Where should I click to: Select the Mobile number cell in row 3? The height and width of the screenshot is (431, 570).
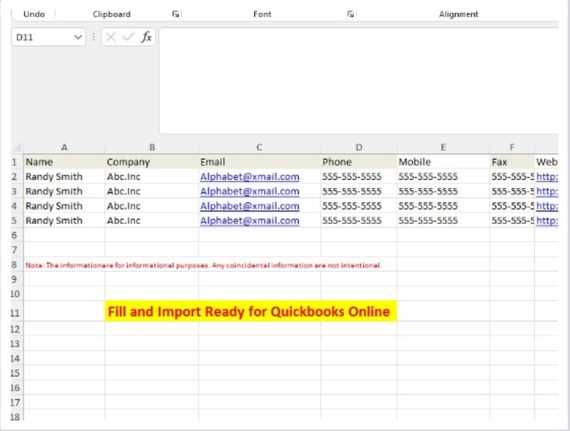click(443, 192)
